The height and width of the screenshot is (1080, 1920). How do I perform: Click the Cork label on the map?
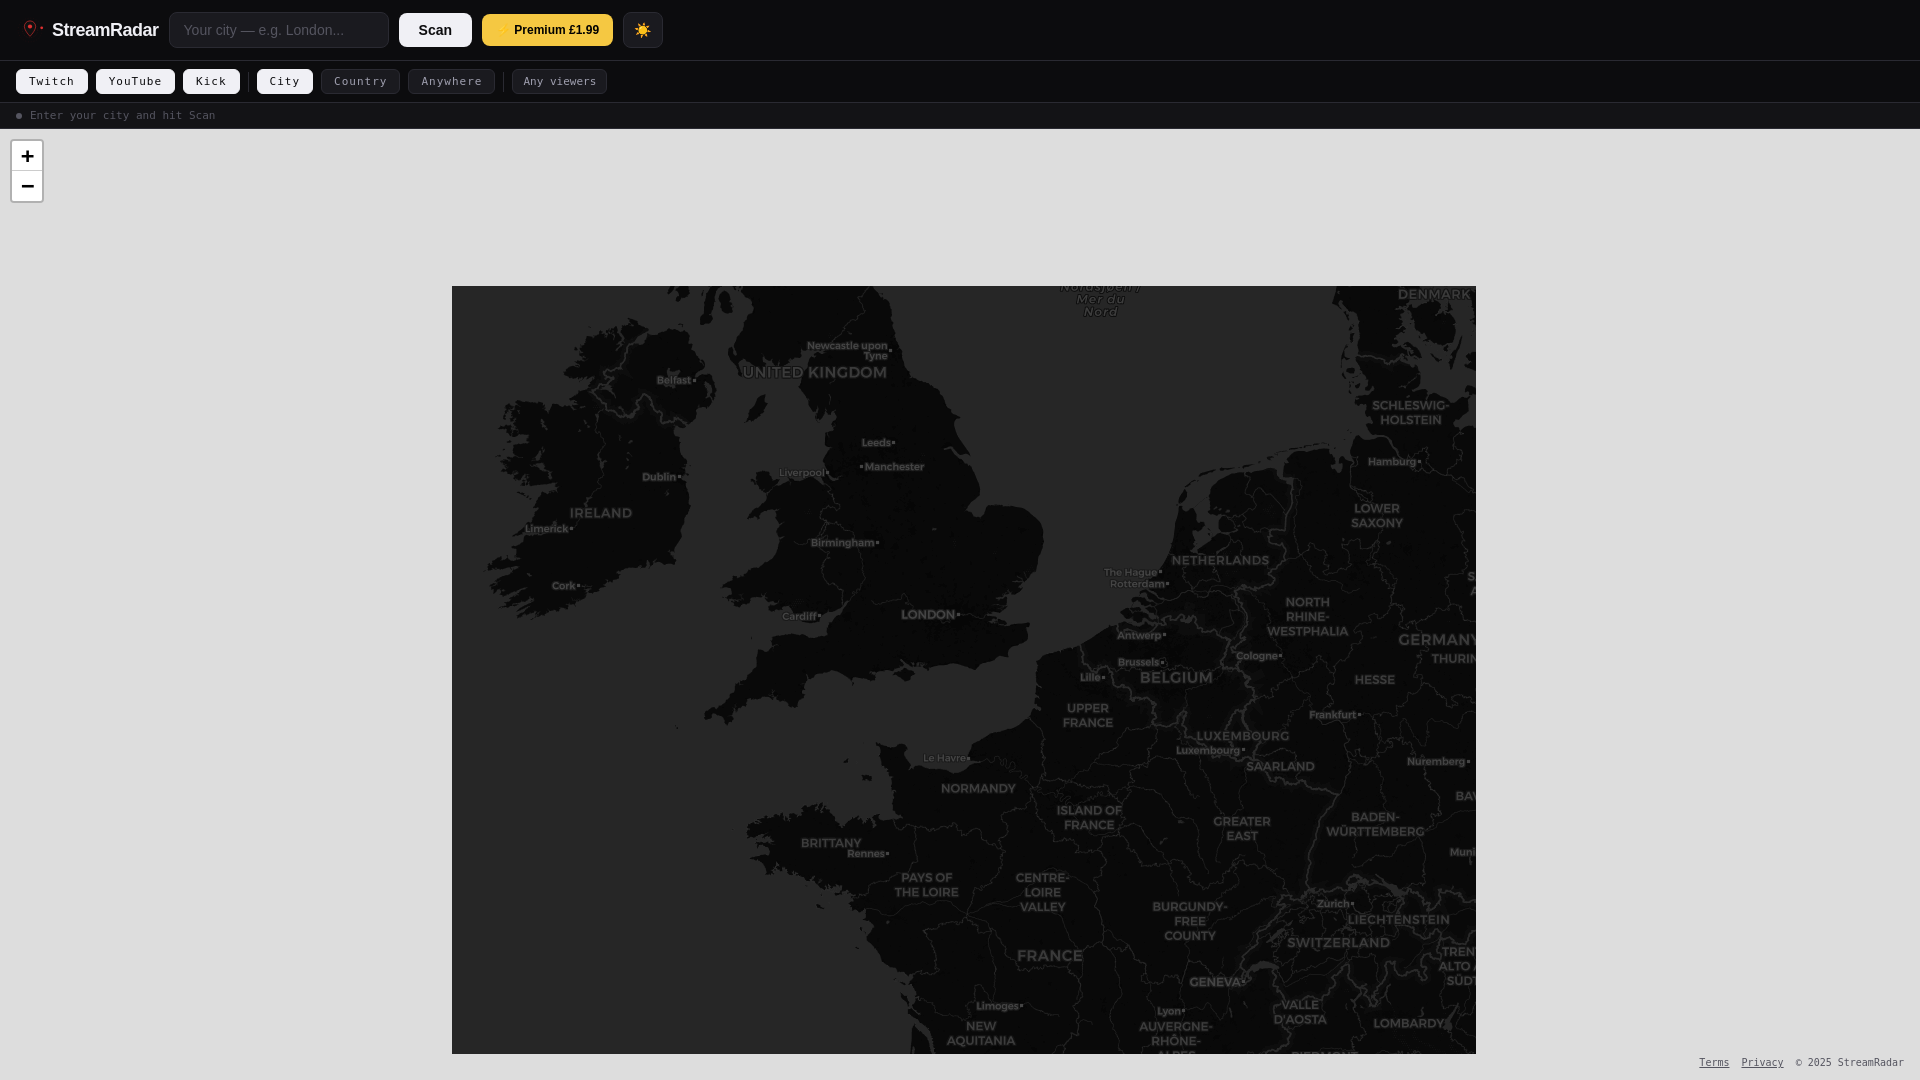click(x=564, y=586)
